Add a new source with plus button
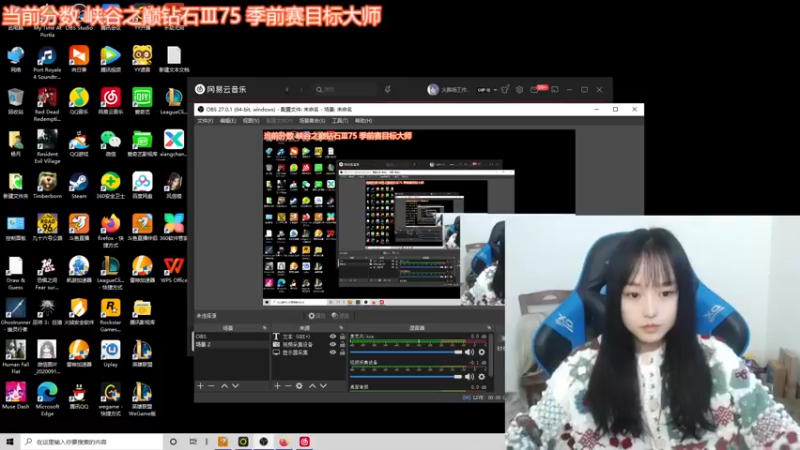This screenshot has width=800, height=450. pos(277,386)
